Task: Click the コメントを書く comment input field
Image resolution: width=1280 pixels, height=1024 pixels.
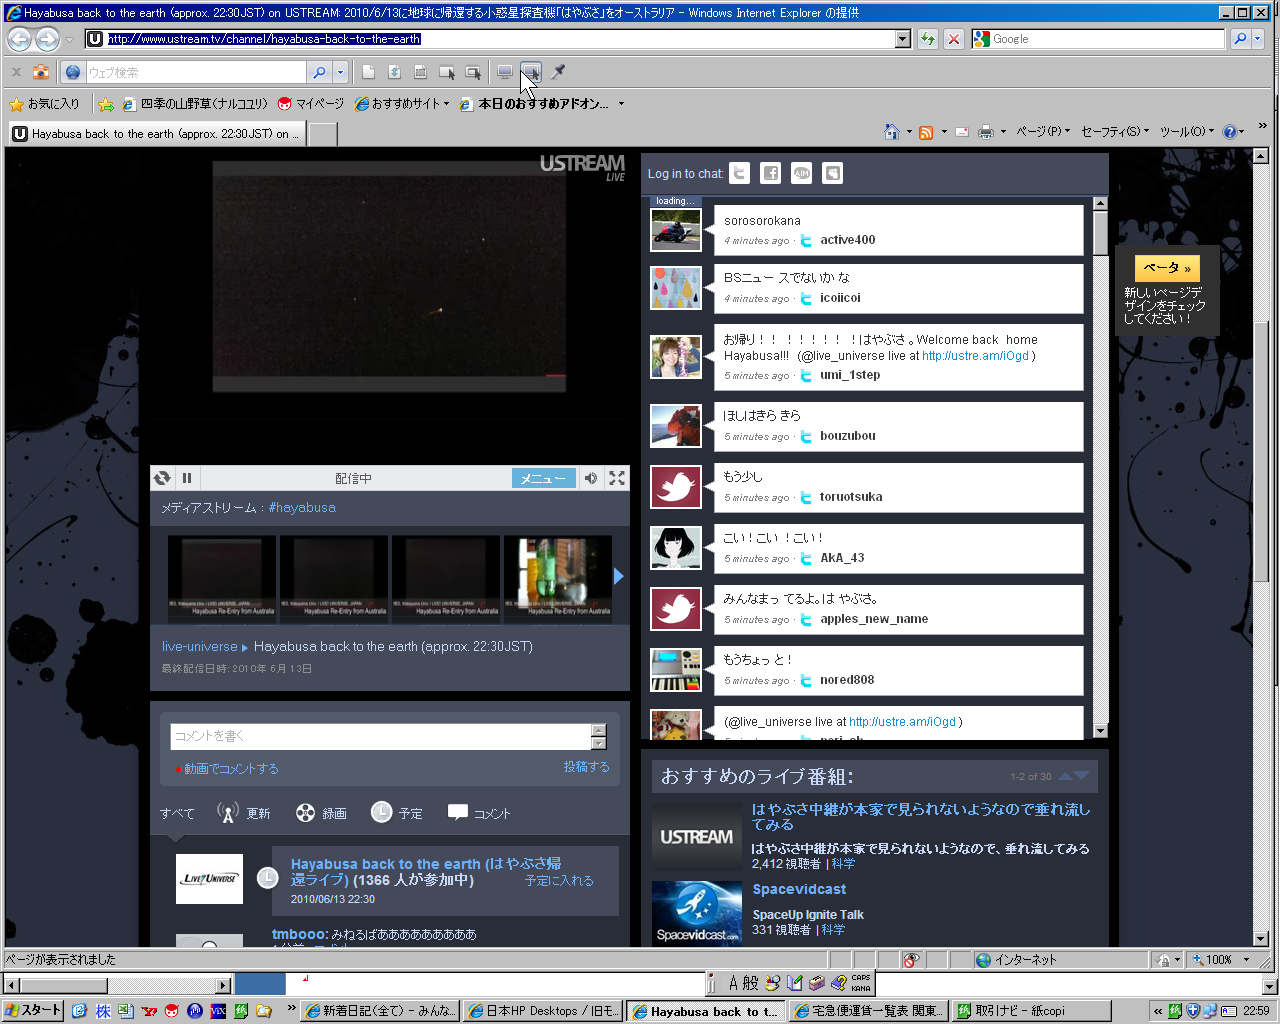Action: pos(380,736)
